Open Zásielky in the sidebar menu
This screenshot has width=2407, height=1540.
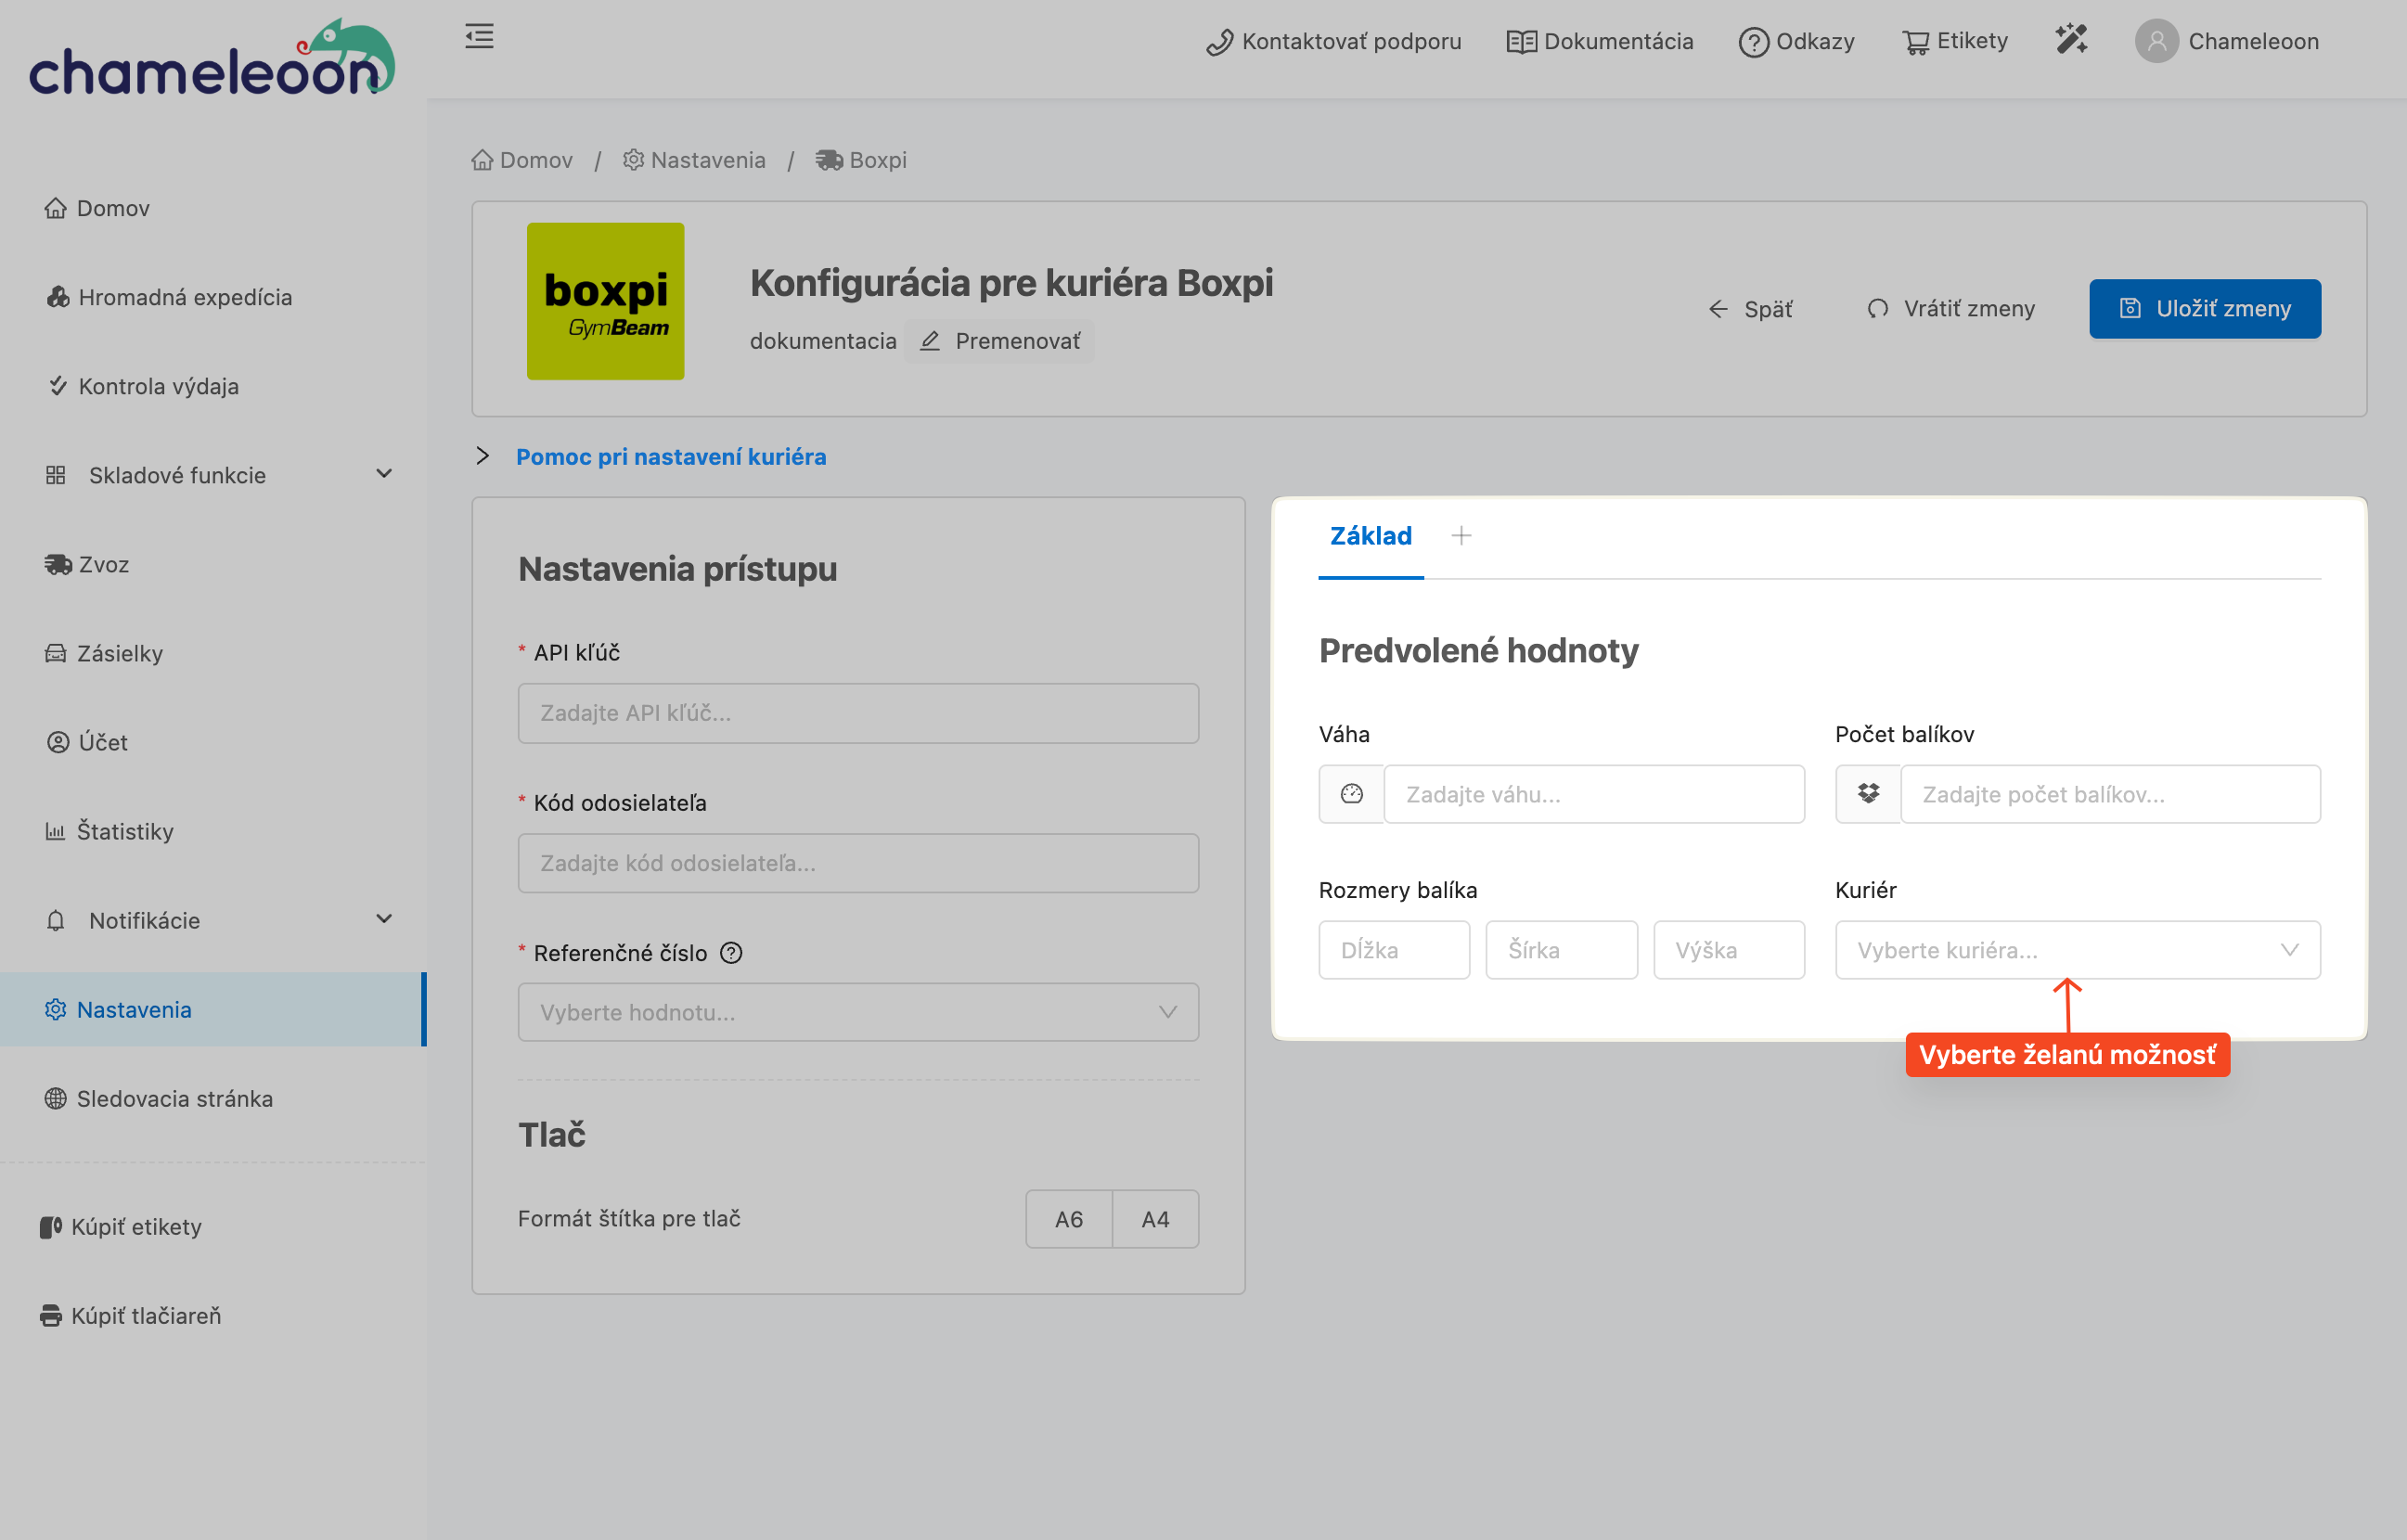click(x=119, y=653)
